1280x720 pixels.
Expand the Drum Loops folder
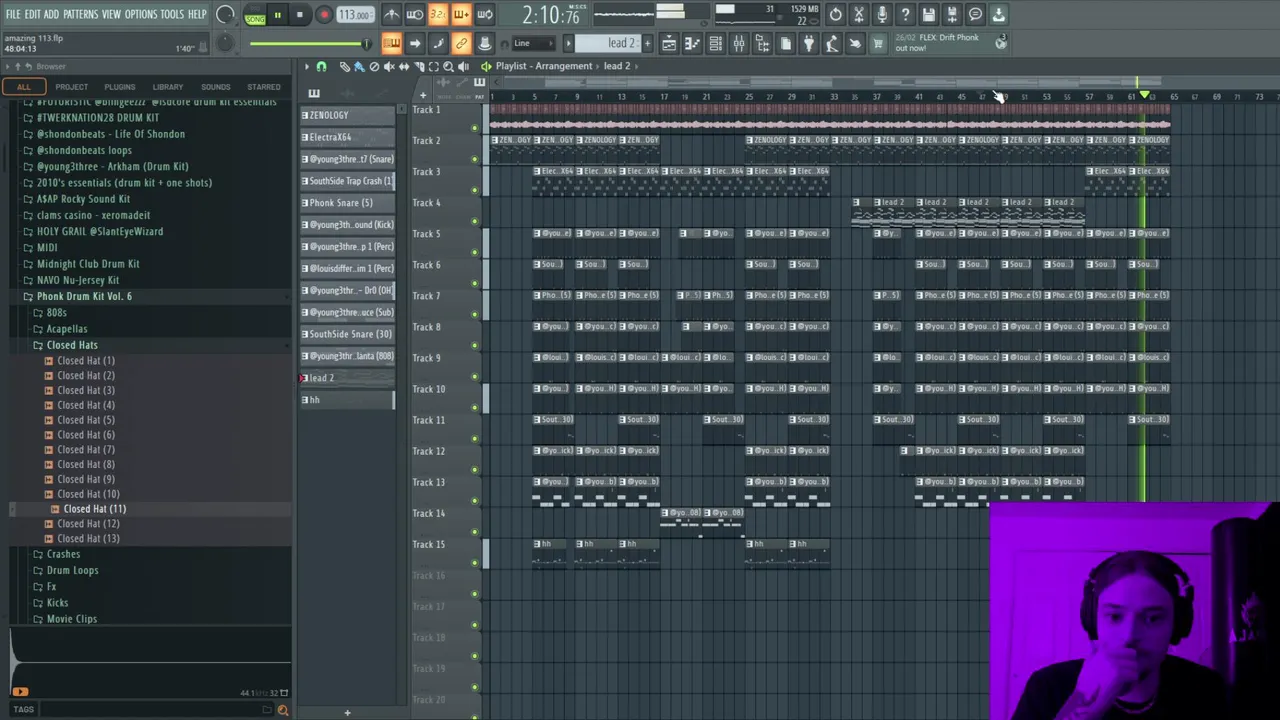point(72,570)
